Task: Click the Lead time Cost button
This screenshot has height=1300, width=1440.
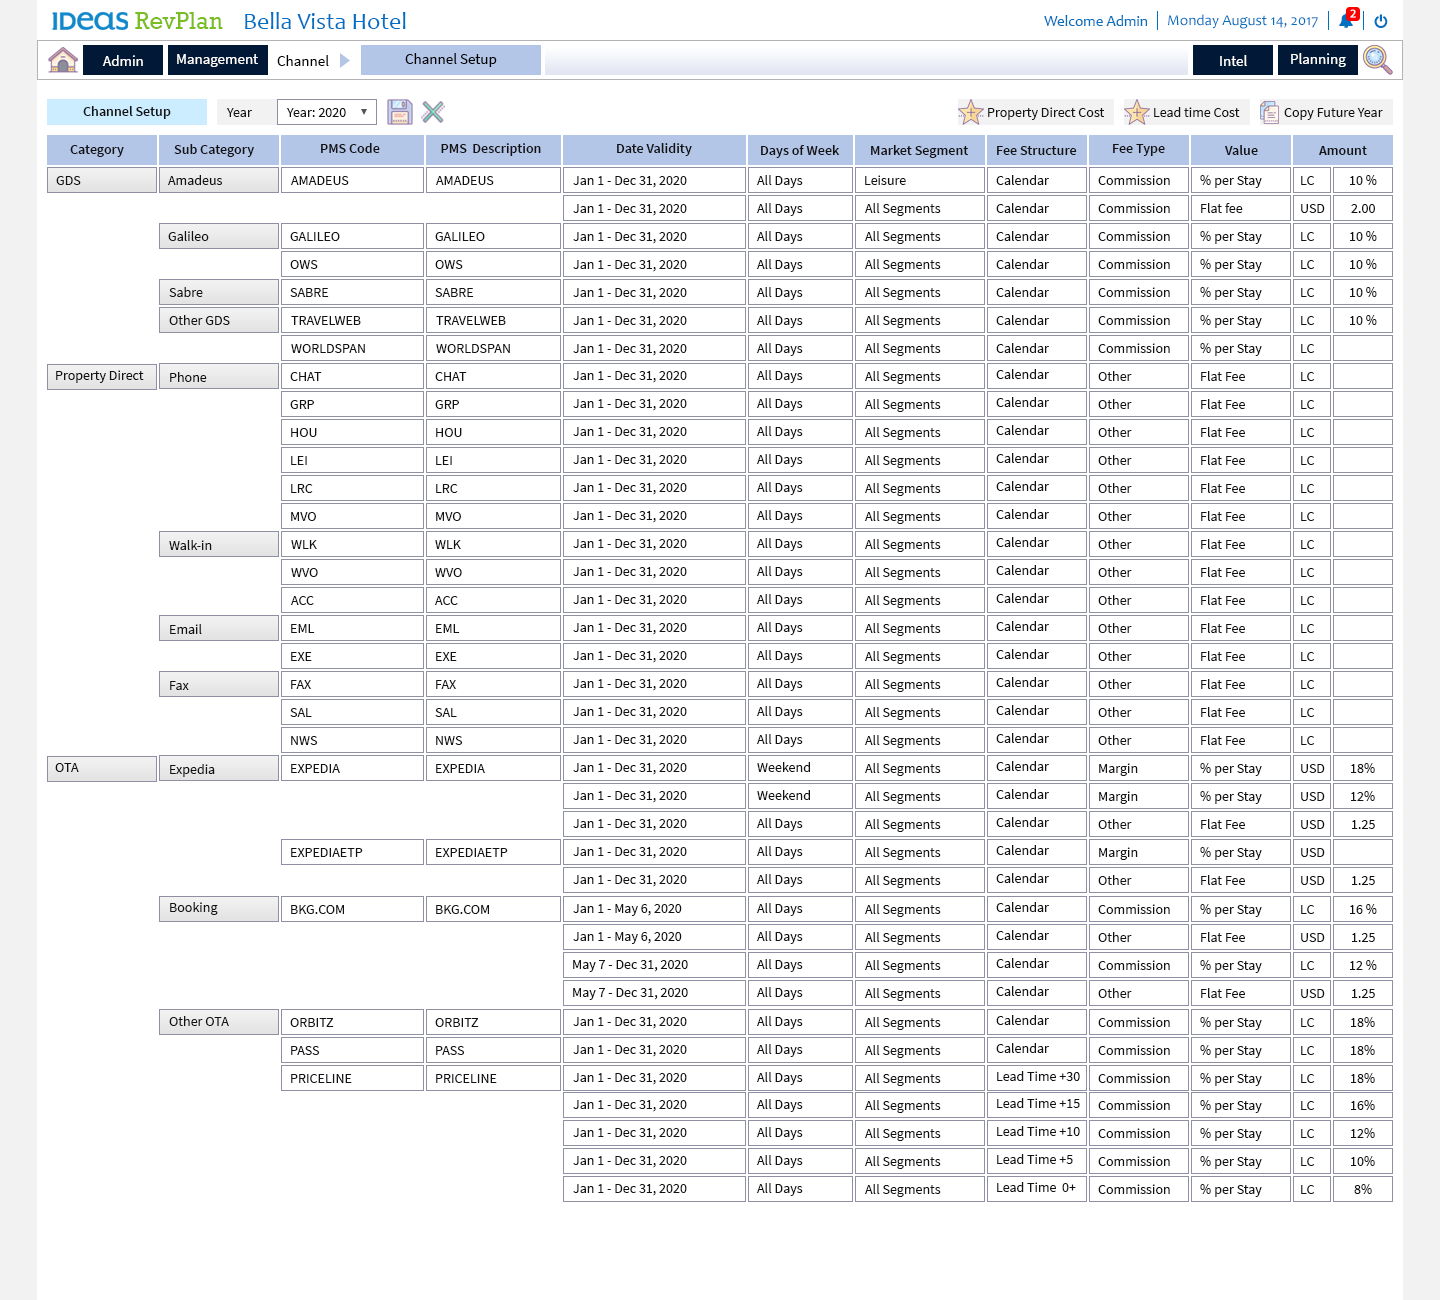Action: [1185, 112]
